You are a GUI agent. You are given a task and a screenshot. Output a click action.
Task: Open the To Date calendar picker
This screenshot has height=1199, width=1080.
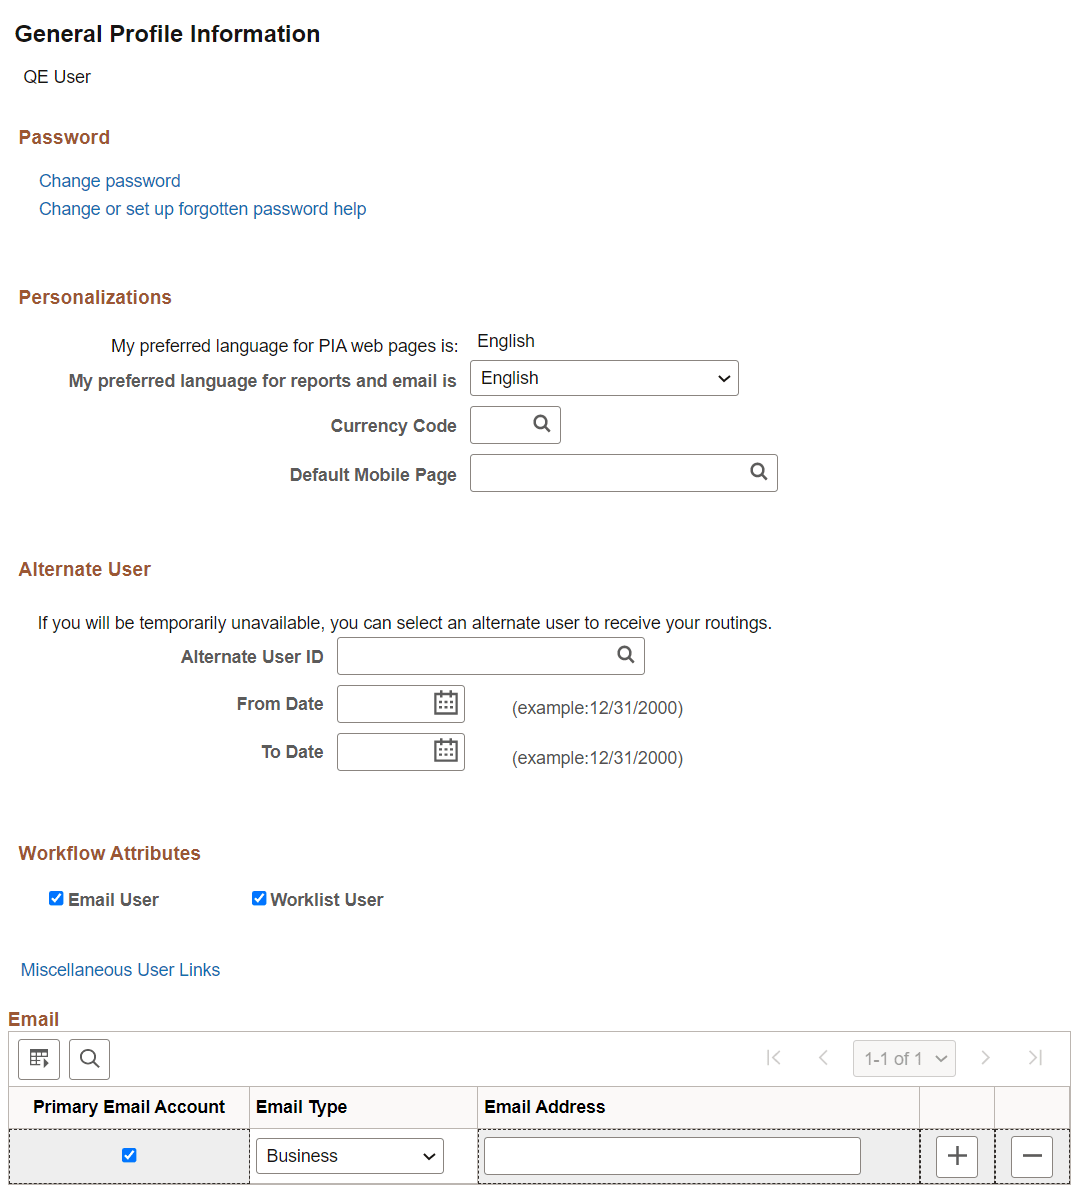tap(446, 751)
